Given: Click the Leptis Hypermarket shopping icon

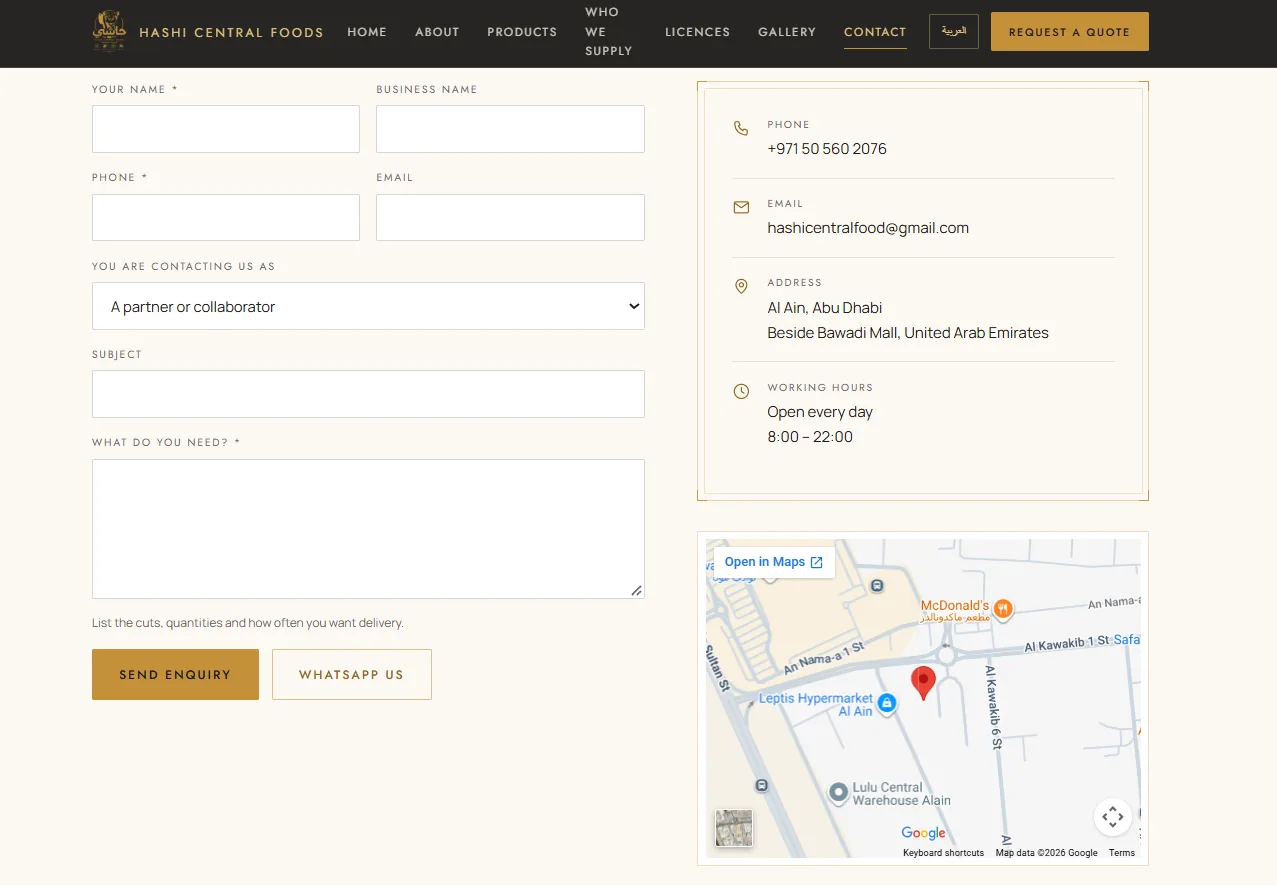Looking at the screenshot, I should pos(886,704).
